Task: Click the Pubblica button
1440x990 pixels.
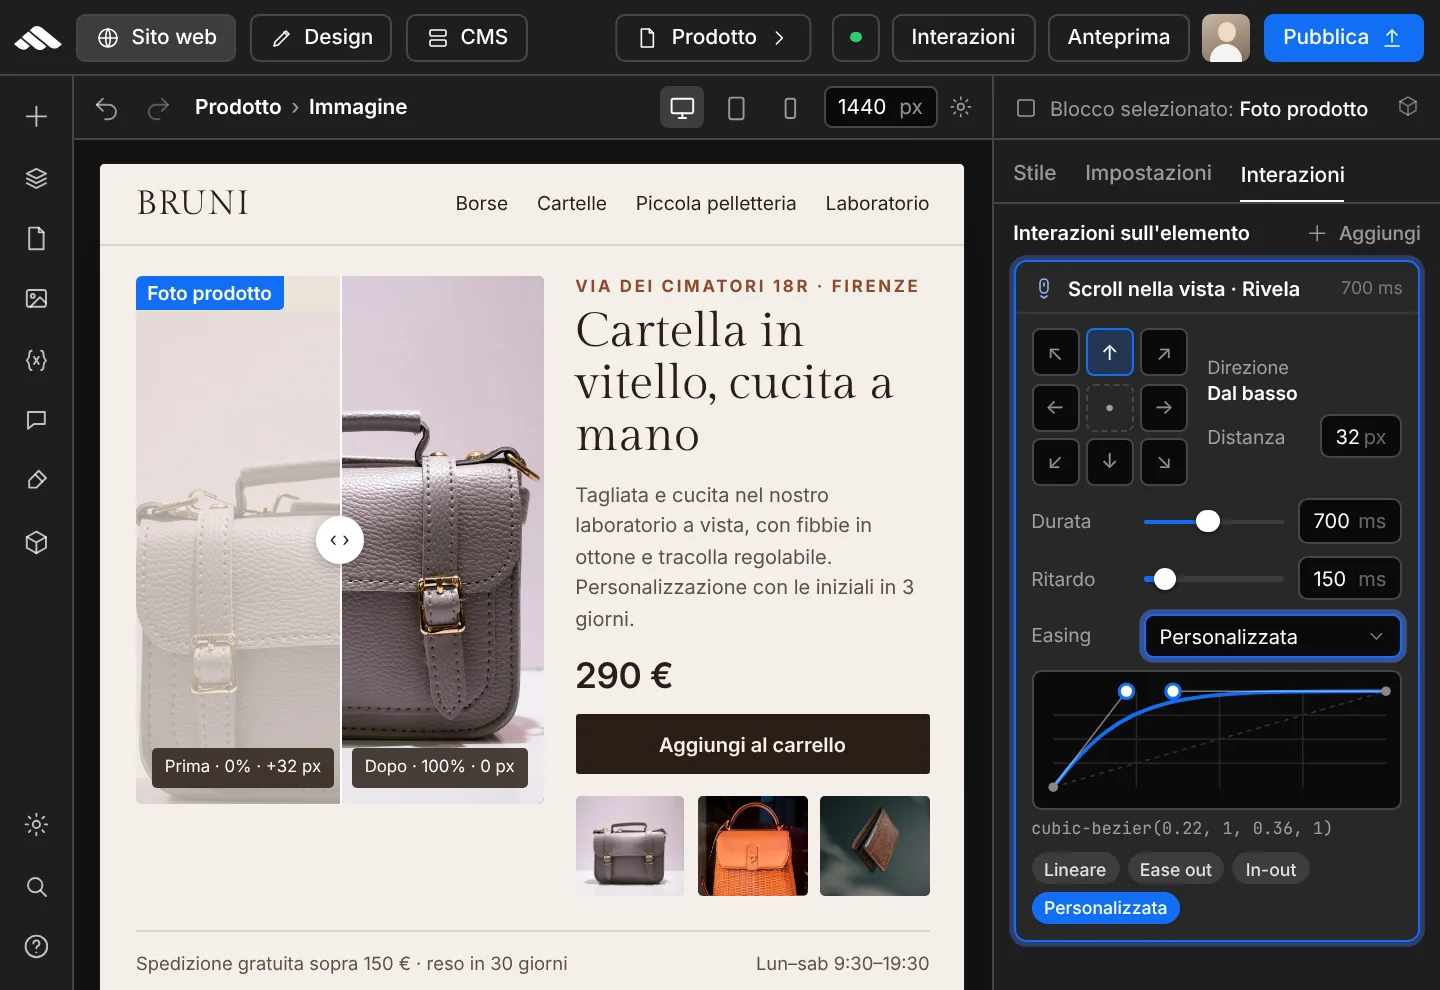Action: pos(1343,38)
